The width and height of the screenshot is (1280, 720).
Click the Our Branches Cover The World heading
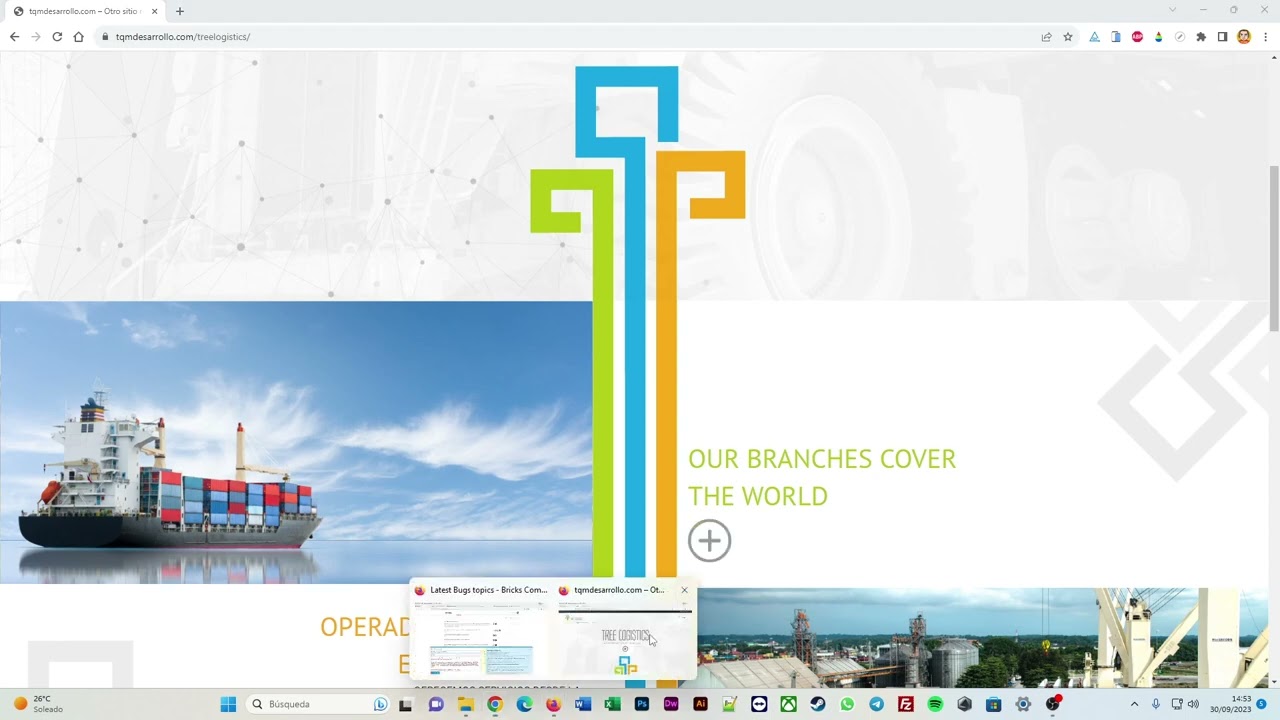point(822,477)
